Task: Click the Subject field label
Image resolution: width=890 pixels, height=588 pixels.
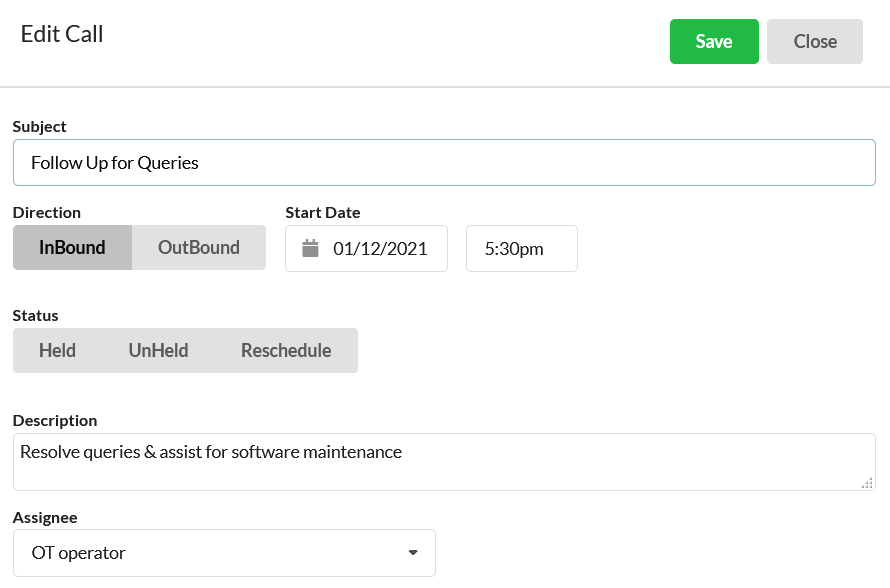Action: click(40, 127)
